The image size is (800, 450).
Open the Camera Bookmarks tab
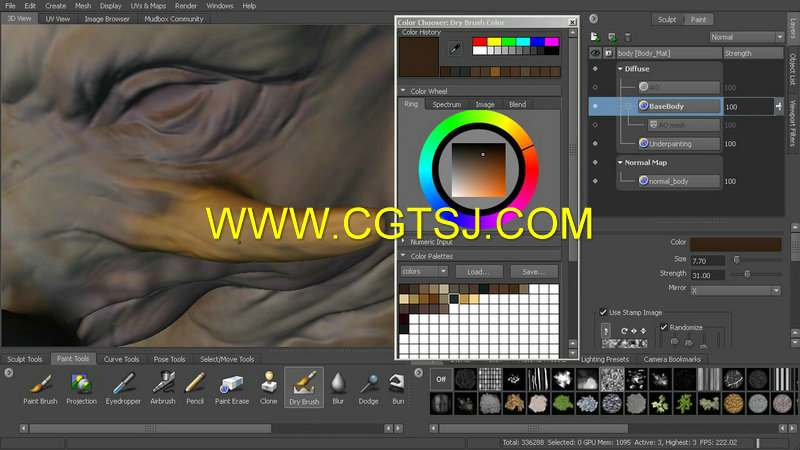click(x=672, y=359)
